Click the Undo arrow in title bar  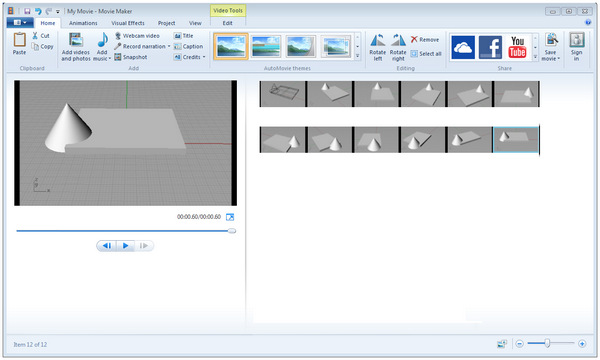pos(38,11)
